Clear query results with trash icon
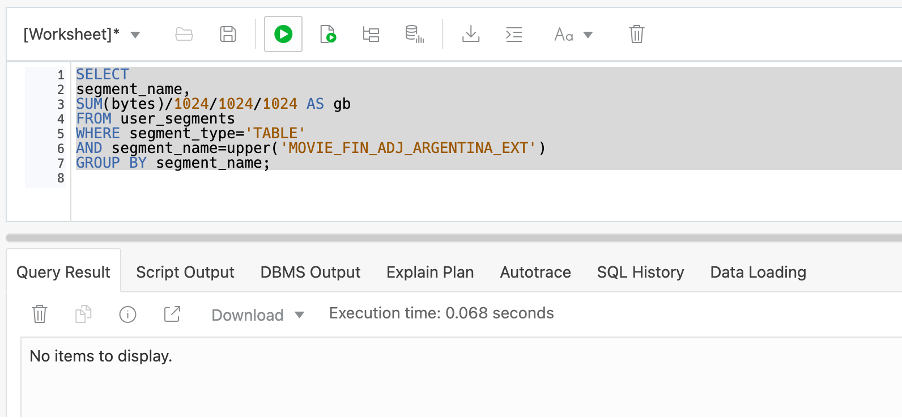 [40, 314]
